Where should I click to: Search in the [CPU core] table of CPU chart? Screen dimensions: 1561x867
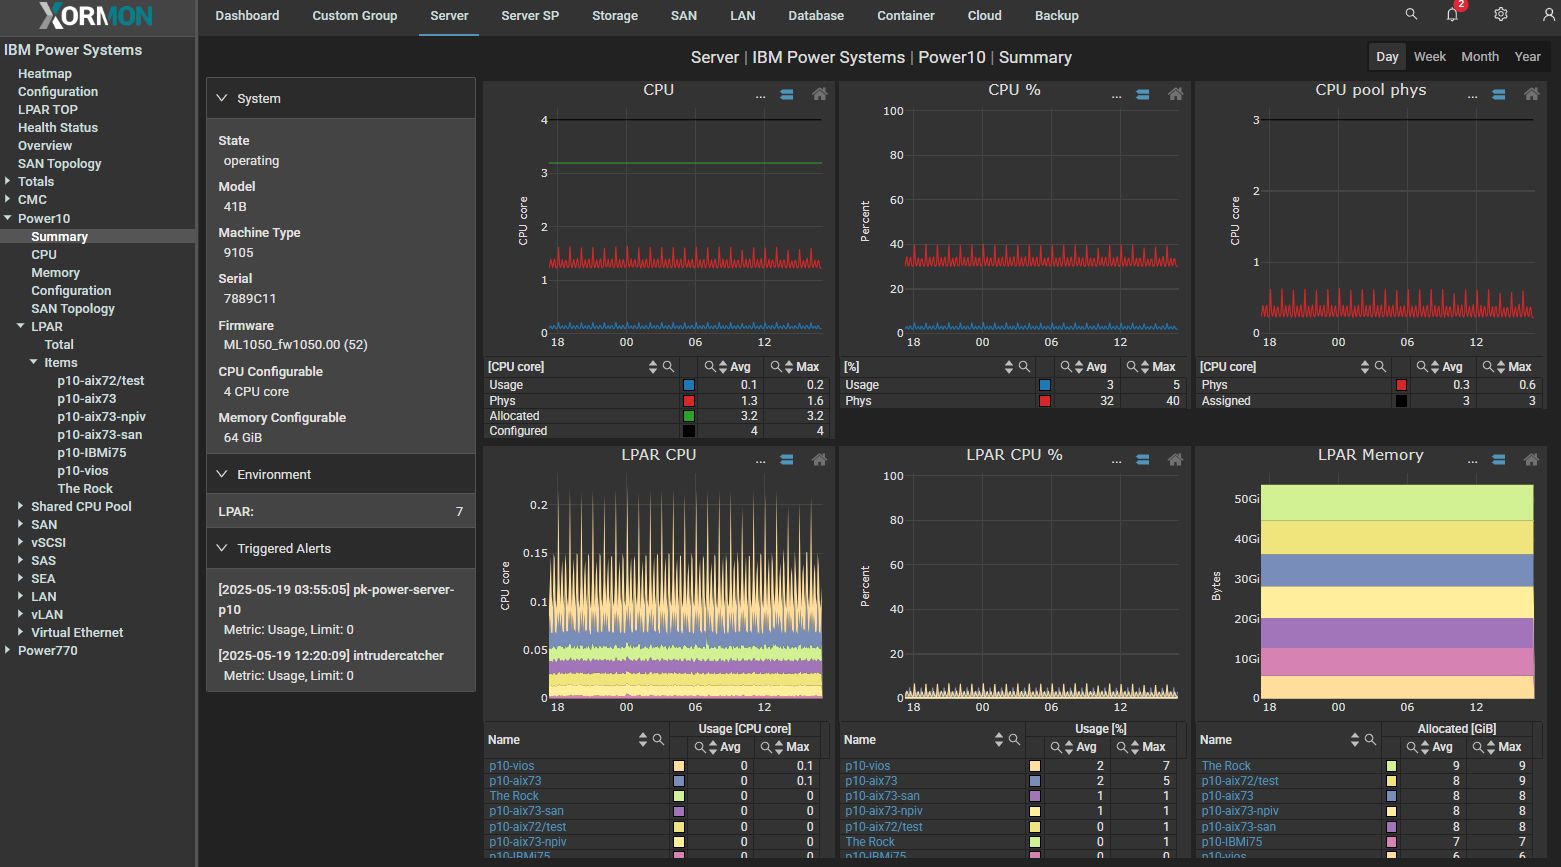tap(668, 367)
